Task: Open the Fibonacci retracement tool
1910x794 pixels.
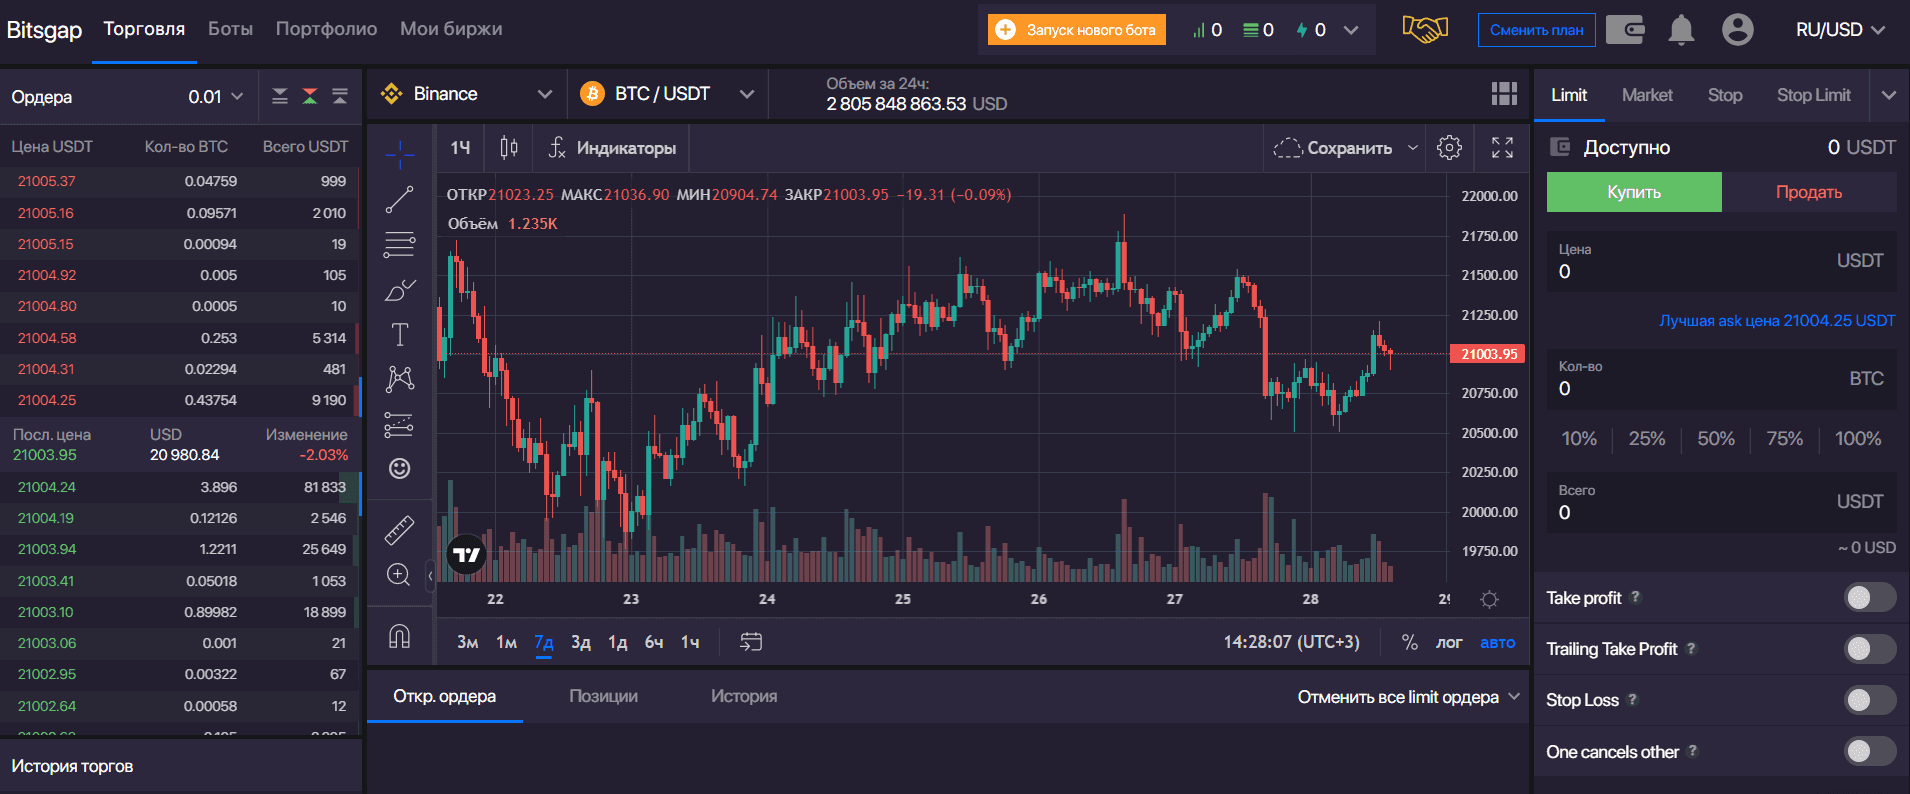Action: (399, 245)
